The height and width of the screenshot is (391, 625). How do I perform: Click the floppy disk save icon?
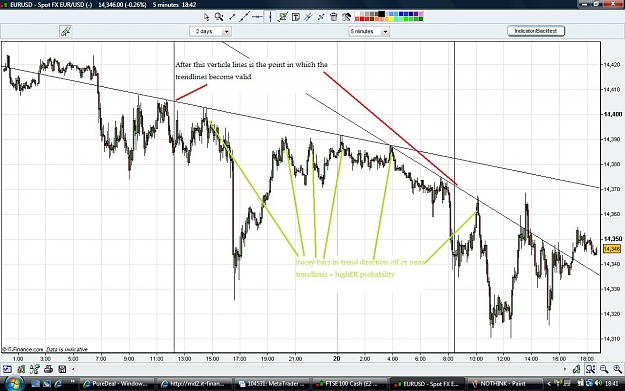pyautogui.click(x=62, y=369)
